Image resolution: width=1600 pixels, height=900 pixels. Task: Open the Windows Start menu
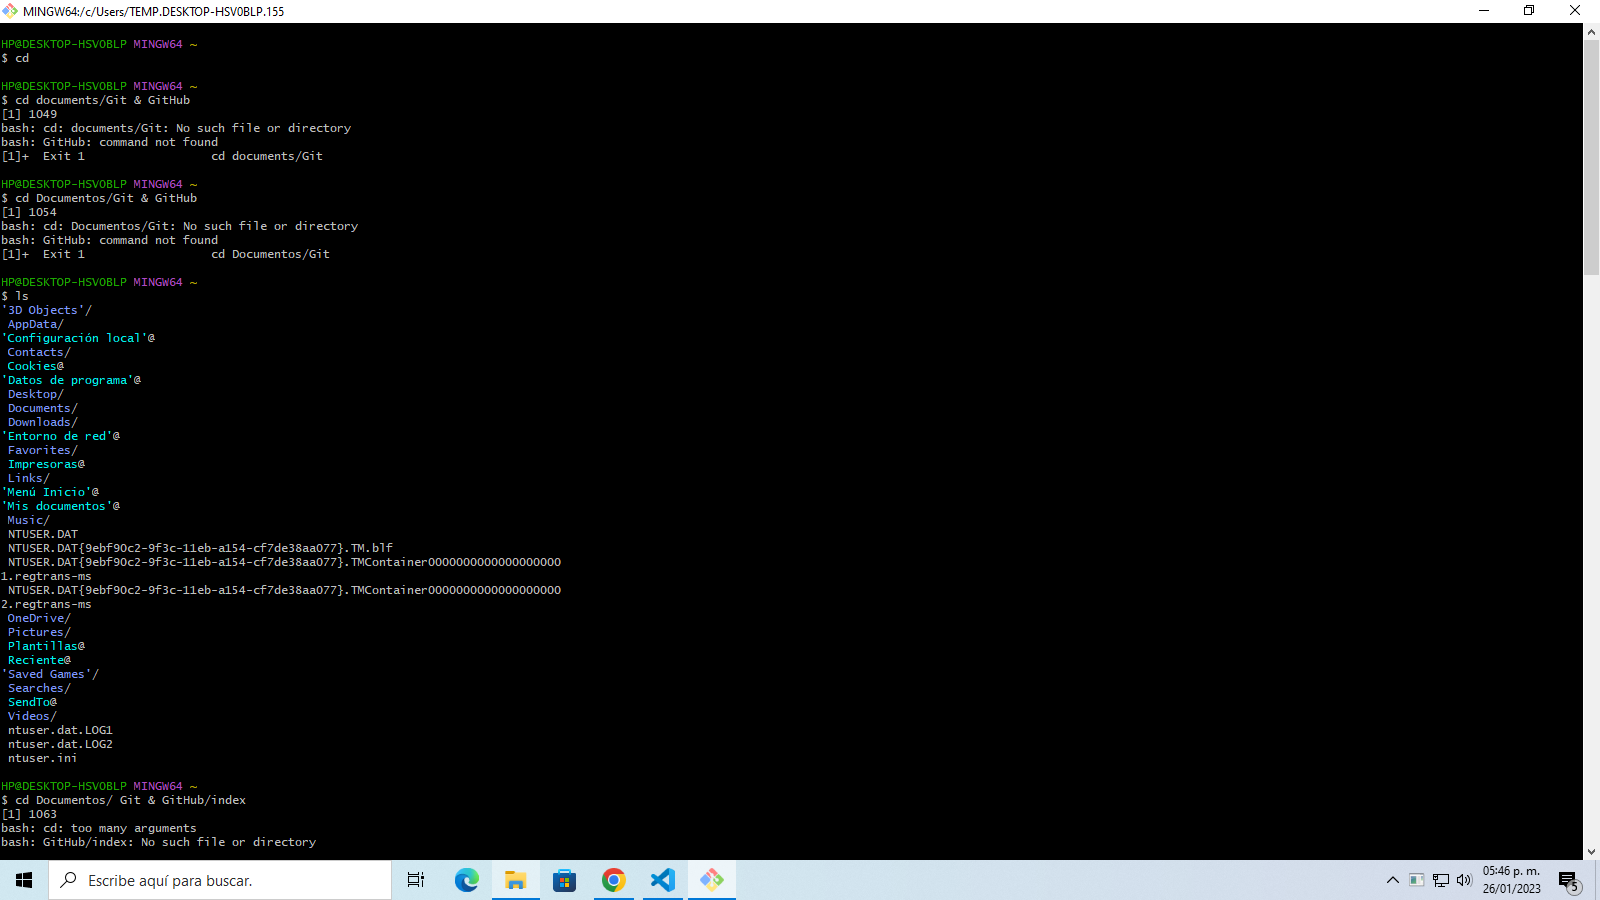tap(24, 880)
